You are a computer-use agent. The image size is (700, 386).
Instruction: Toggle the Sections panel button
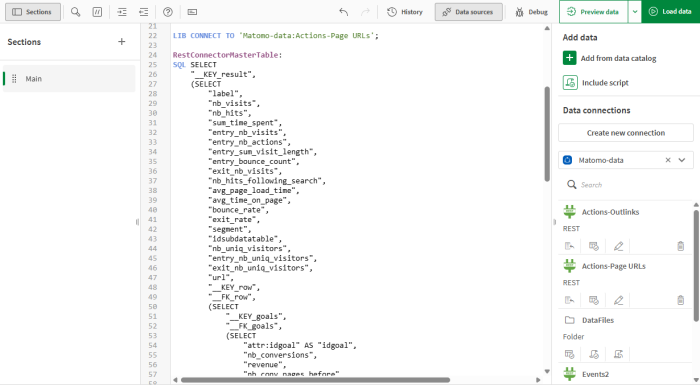[32, 12]
